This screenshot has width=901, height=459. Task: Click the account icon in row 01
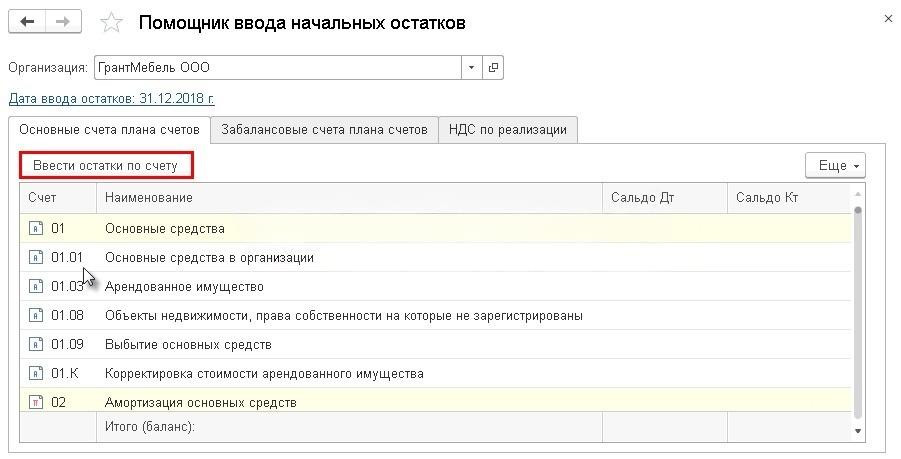pyautogui.click(x=36, y=229)
